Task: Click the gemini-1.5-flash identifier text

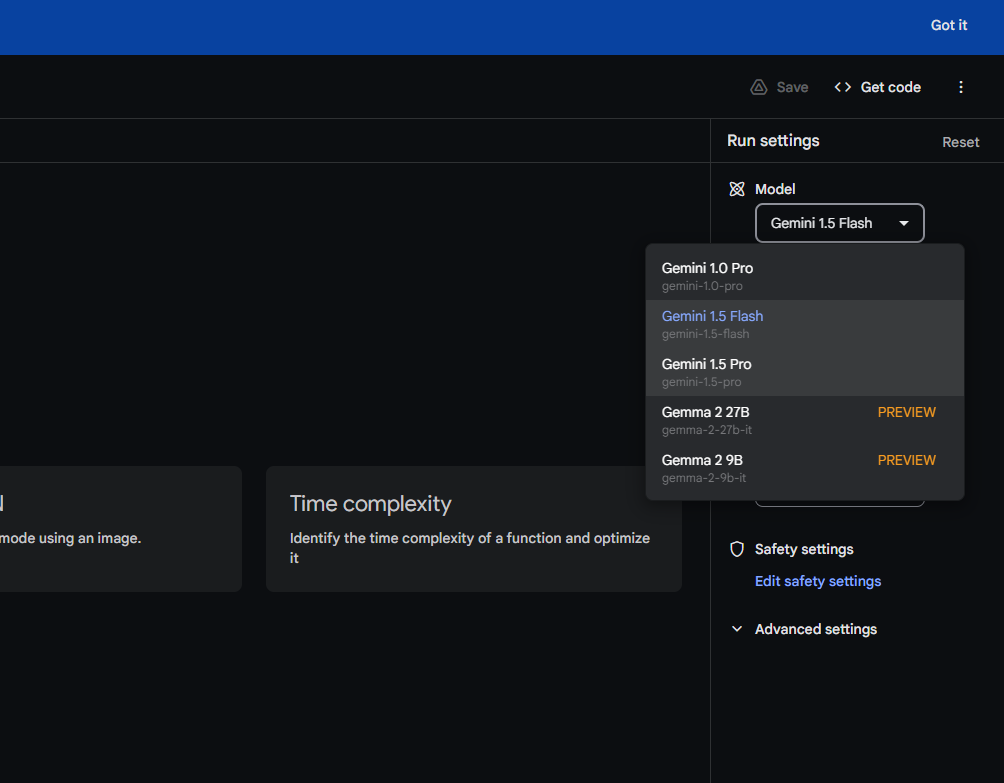Action: pyautogui.click(x=705, y=334)
